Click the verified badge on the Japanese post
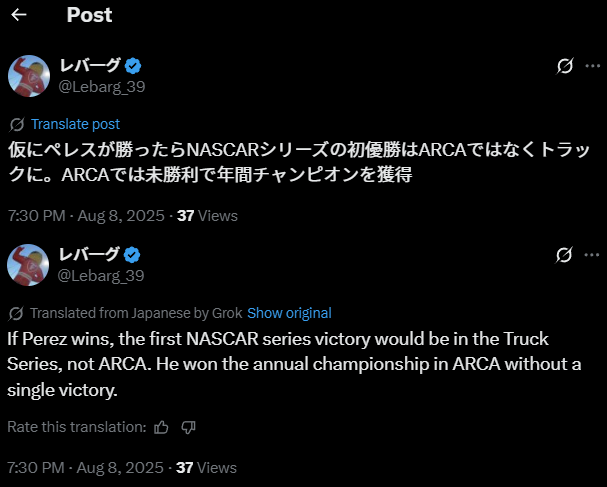The height and width of the screenshot is (487, 607). coord(132,66)
